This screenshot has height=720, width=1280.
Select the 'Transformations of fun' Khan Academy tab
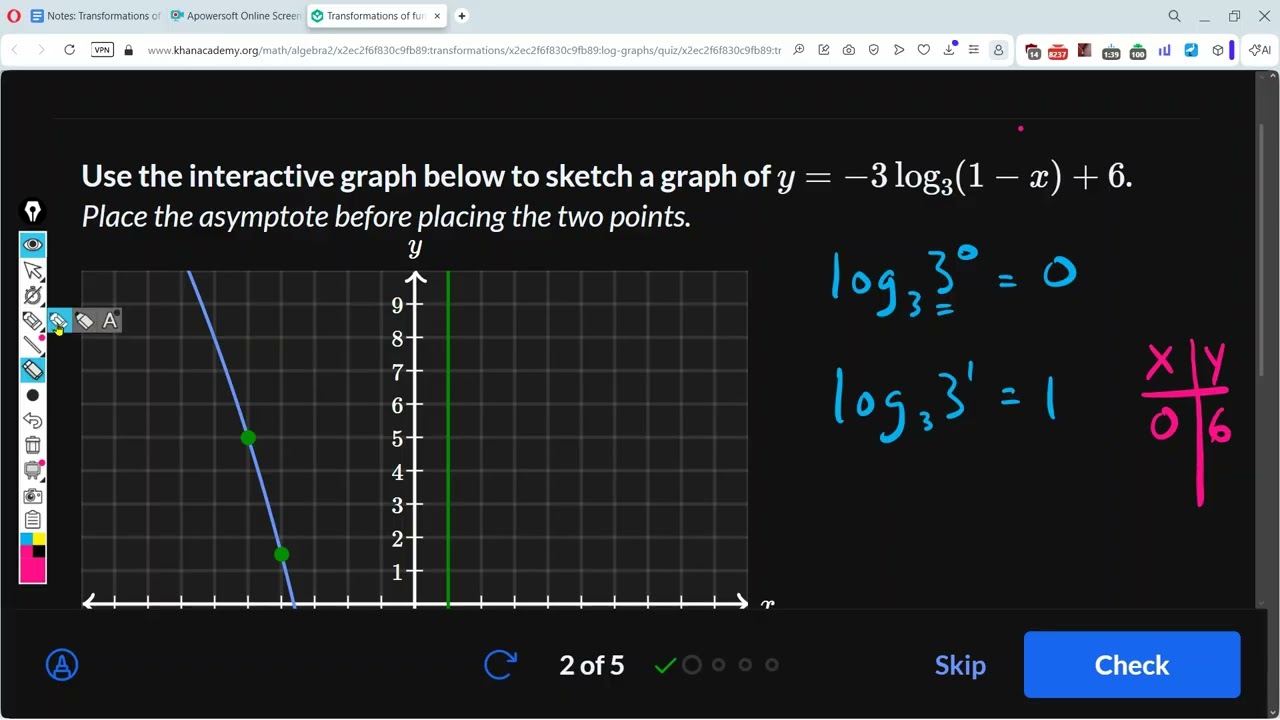point(375,16)
